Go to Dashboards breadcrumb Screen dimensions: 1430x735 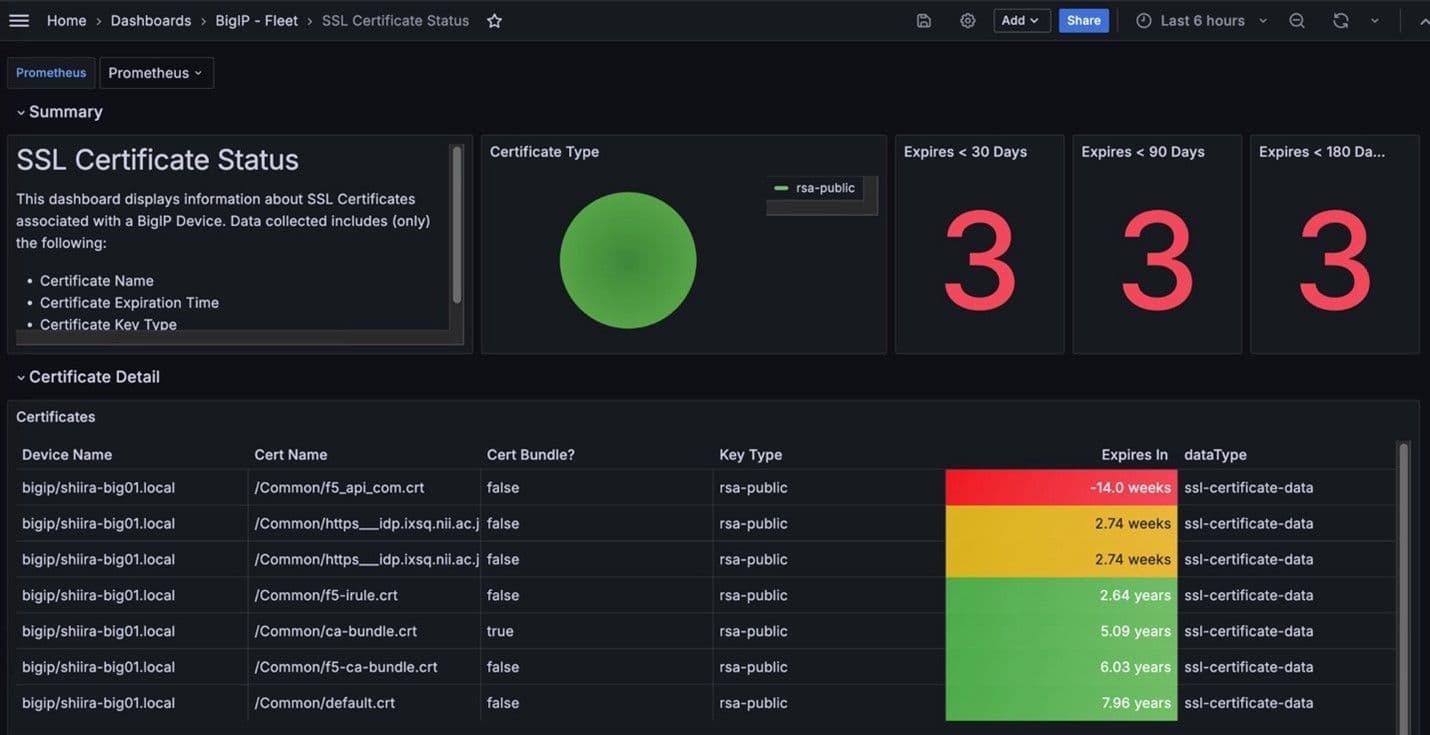point(151,21)
